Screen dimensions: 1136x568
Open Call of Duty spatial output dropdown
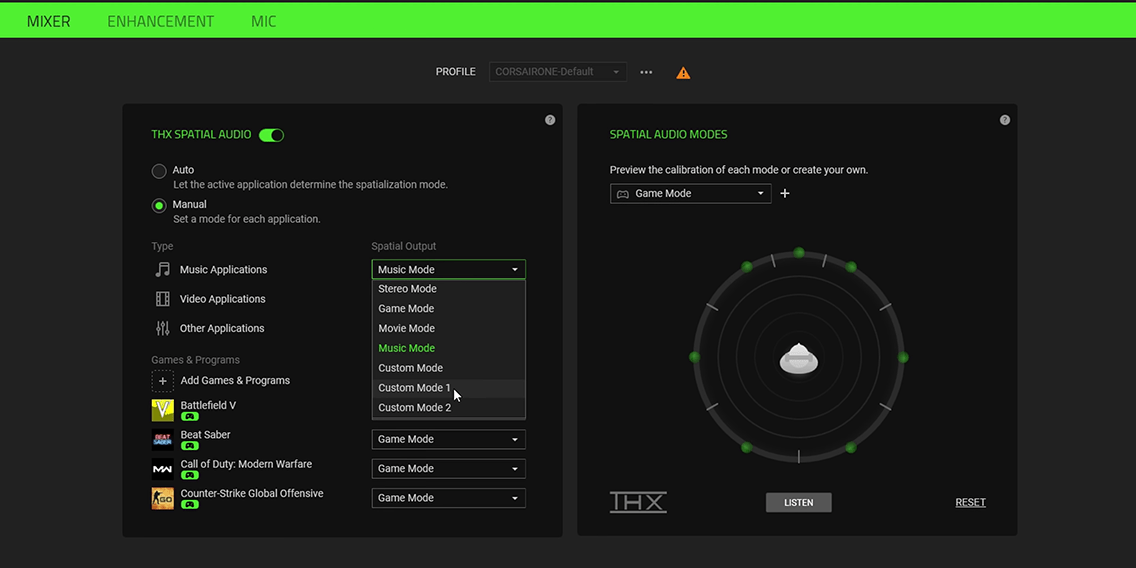point(448,469)
